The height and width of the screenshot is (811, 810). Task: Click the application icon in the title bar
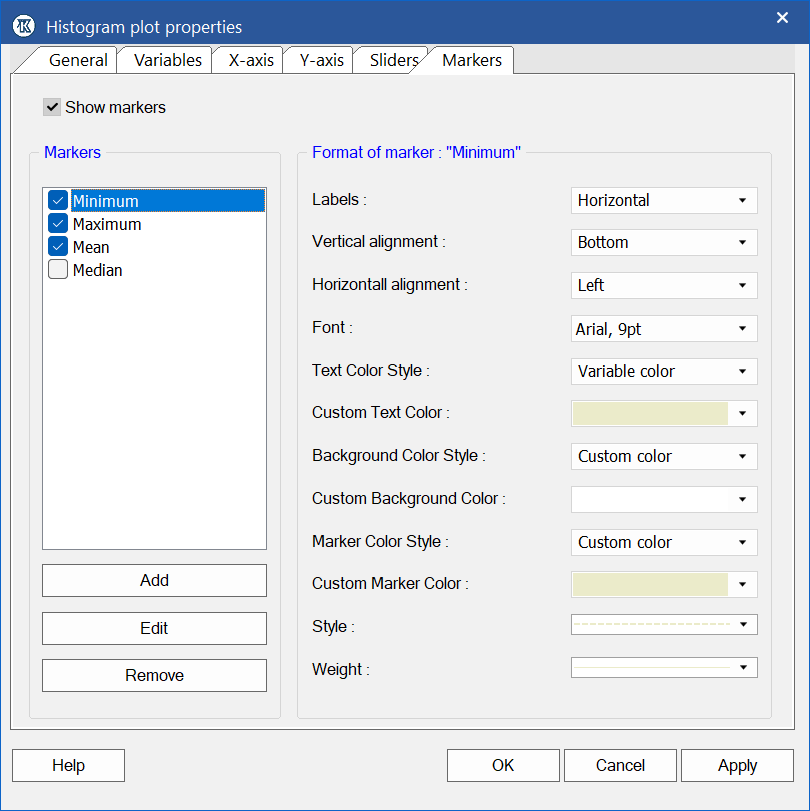pos(22,25)
